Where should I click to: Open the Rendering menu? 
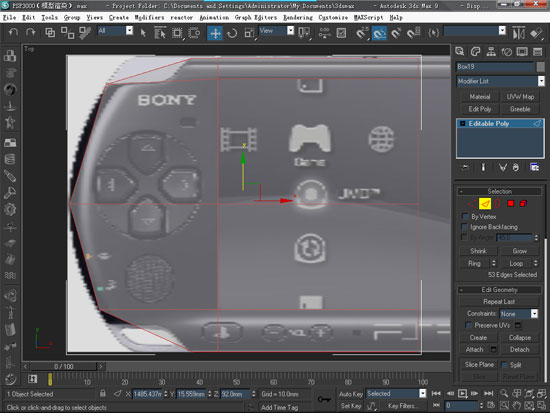pos(298,18)
